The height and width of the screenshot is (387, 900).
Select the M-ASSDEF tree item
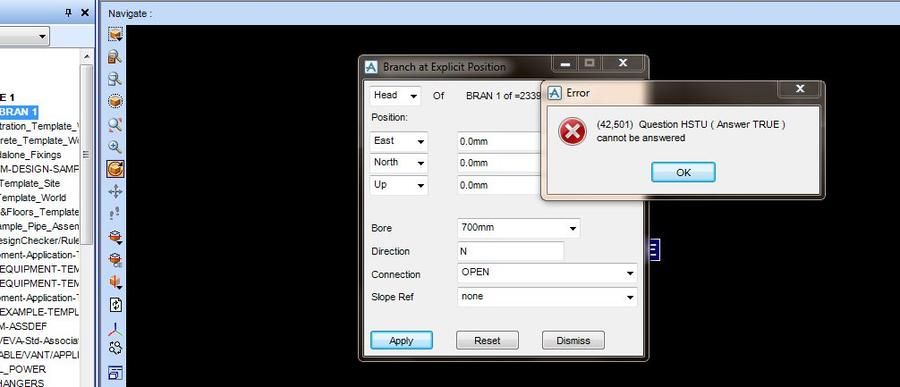[24, 326]
